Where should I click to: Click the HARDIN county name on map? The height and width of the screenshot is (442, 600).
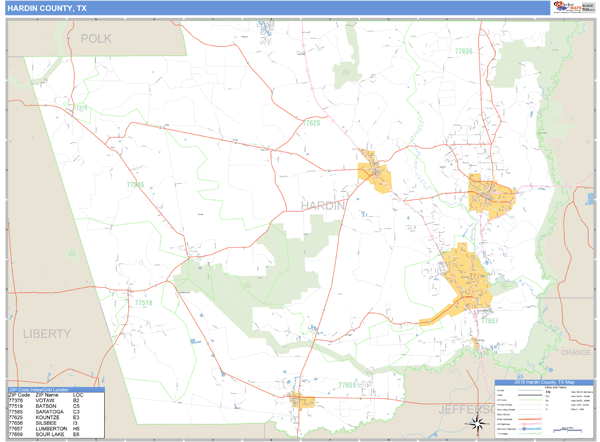coord(323,206)
